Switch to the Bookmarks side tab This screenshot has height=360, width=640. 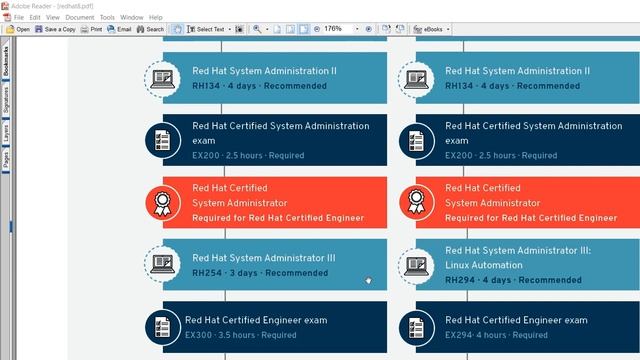click(x=6, y=60)
